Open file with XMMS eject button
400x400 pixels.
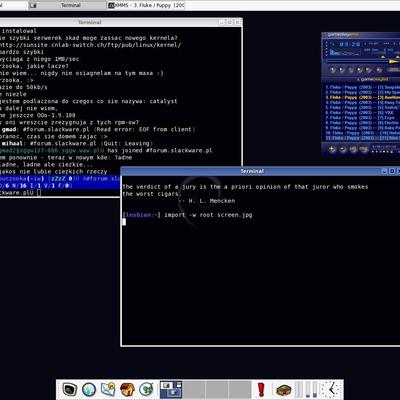click(379, 70)
